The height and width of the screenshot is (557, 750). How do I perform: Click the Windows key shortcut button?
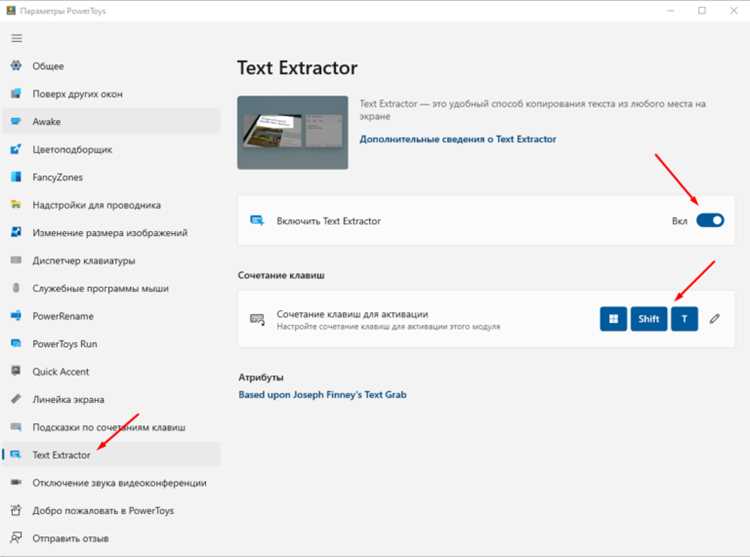[x=613, y=319]
